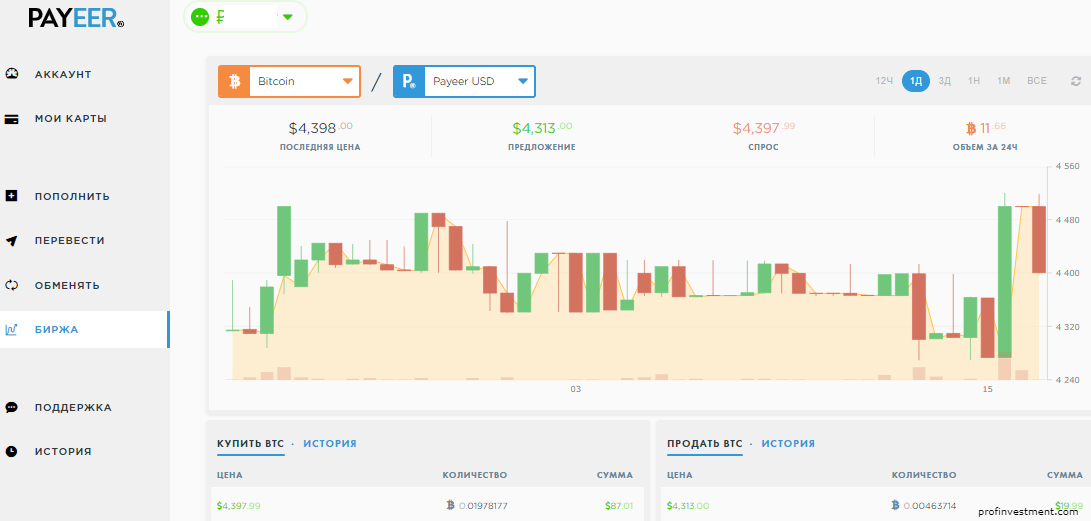Click the plus icon beside ПОПОЛНИТЬ
Image resolution: width=1091 pixels, height=521 pixels.
(x=11, y=196)
